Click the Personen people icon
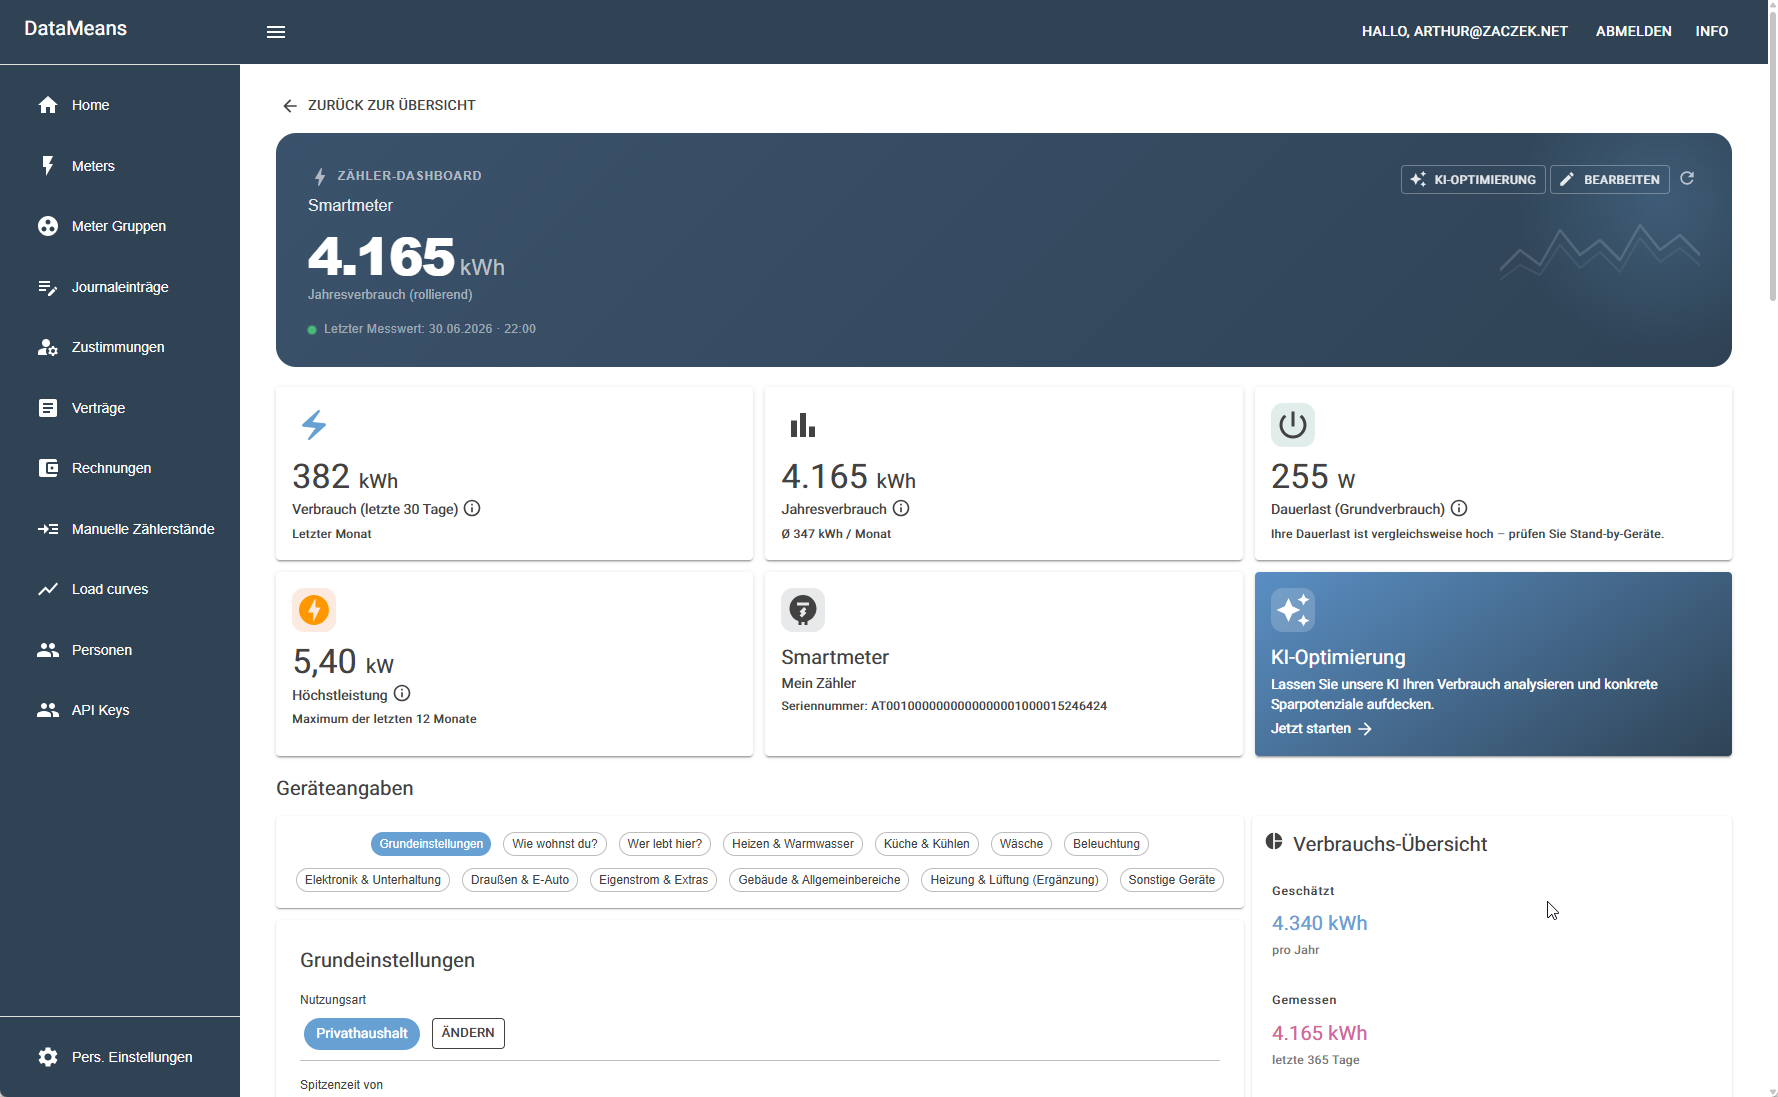 point(48,650)
